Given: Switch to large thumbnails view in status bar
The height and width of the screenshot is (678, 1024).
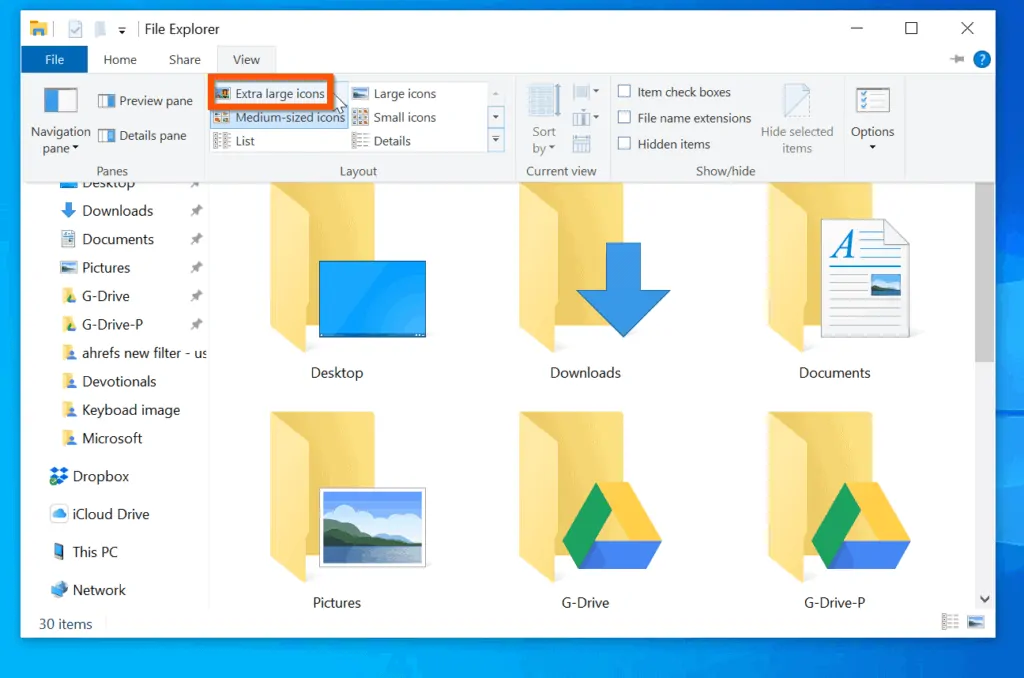Looking at the screenshot, I should coord(975,623).
